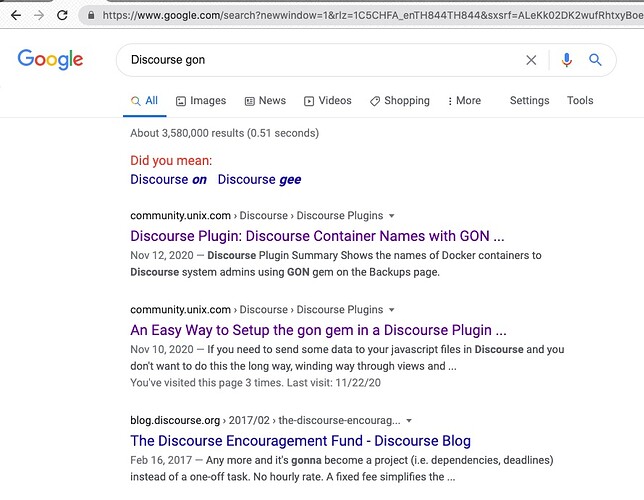Click the About 3,580,000 results text
Screen dimensions: 644x500
click(x=224, y=133)
